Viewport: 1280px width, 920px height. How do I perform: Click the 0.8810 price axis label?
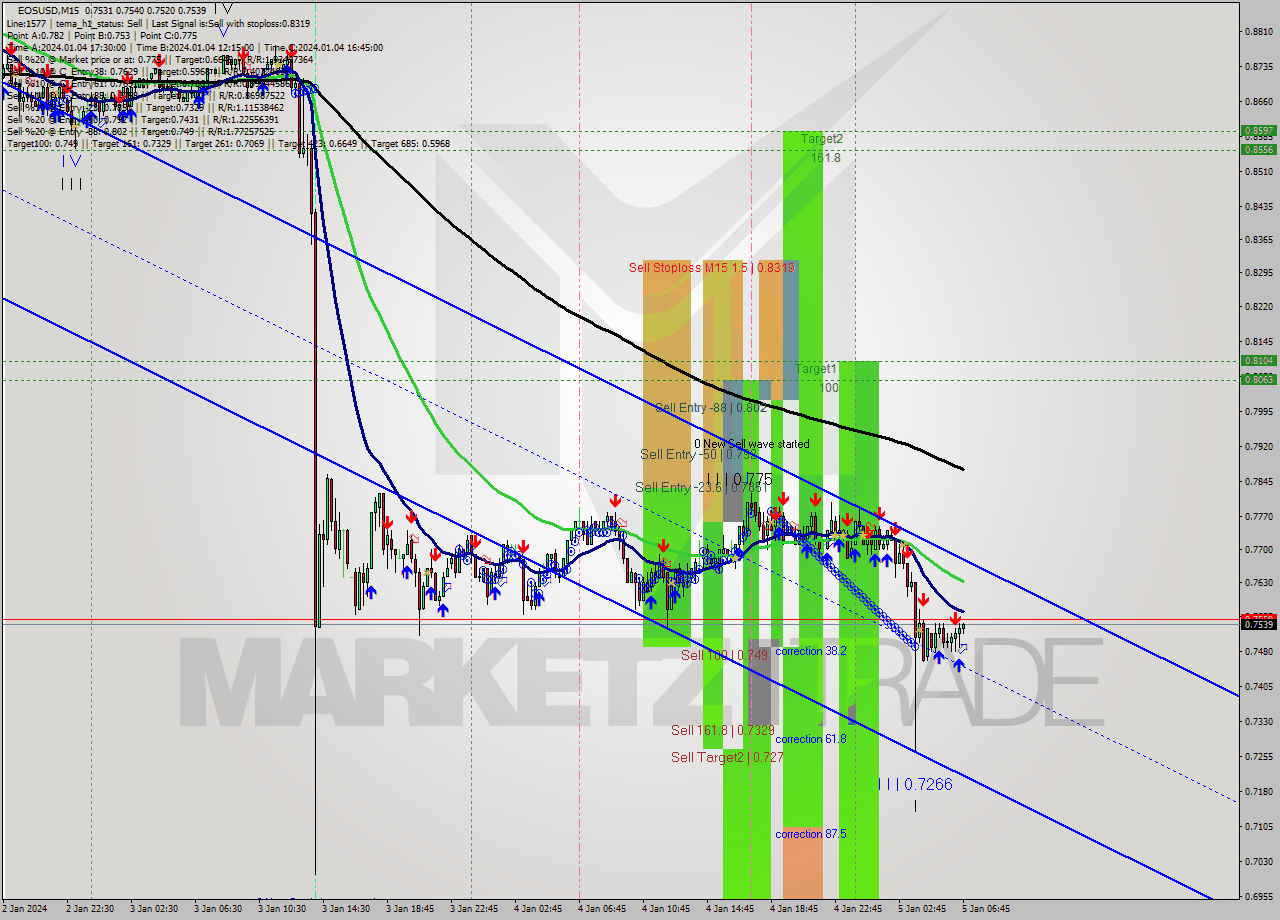point(1258,32)
